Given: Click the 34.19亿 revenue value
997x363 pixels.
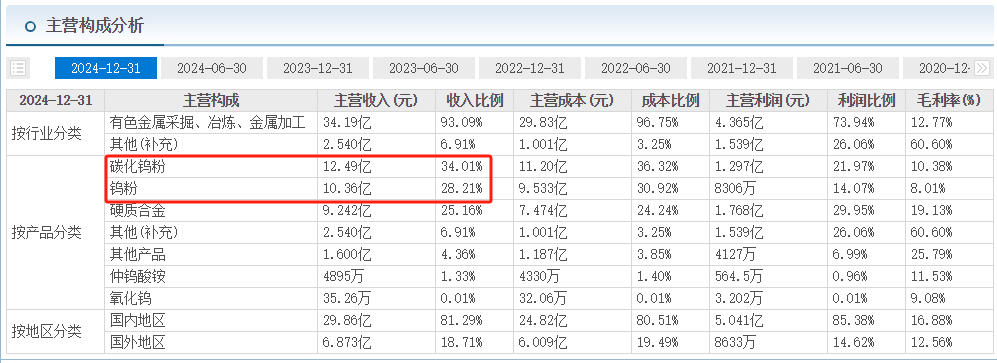Looking at the screenshot, I should click(x=347, y=122).
